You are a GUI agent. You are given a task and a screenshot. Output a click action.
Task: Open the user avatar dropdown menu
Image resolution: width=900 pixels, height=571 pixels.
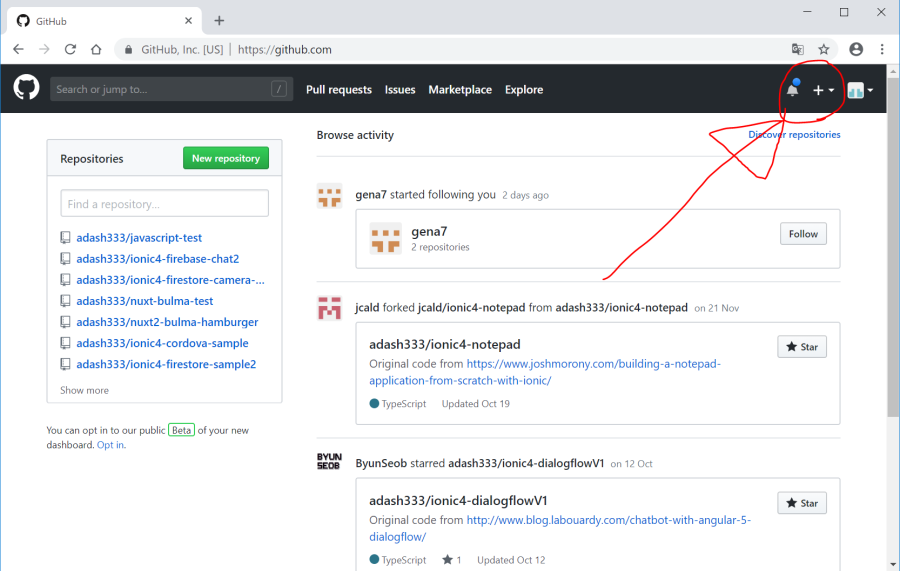tap(860, 90)
